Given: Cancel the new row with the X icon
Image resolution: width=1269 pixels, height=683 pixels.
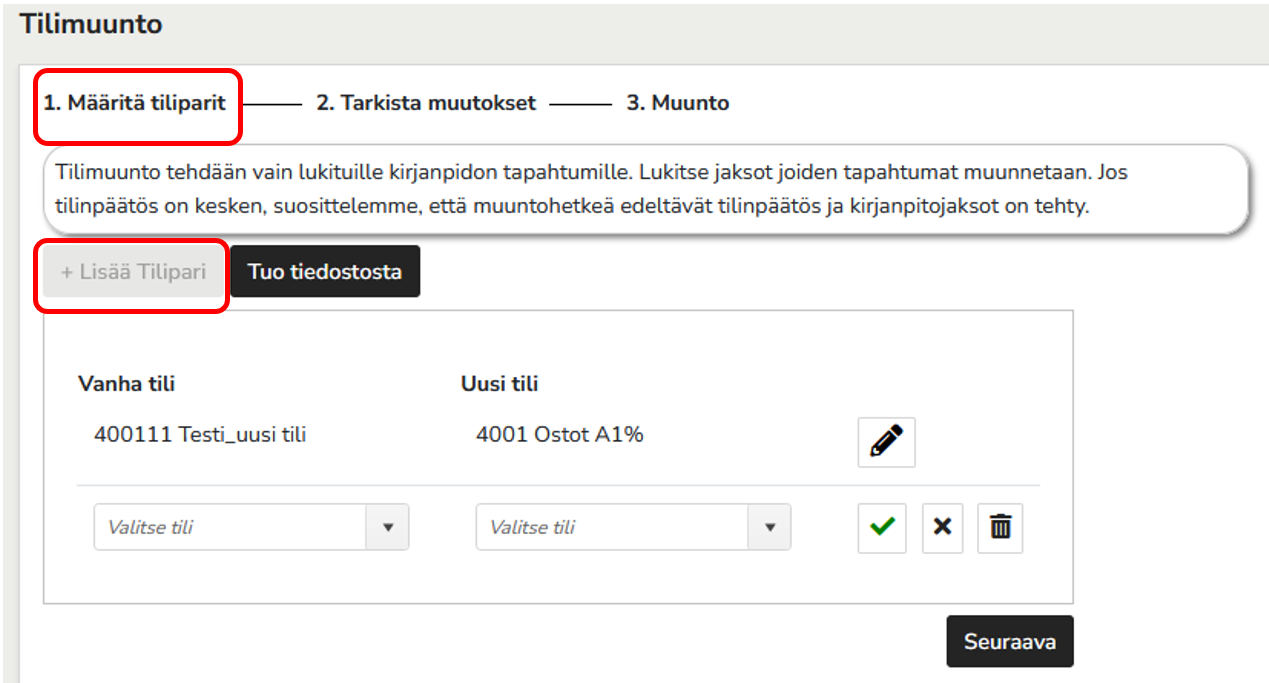Looking at the screenshot, I should [x=942, y=527].
